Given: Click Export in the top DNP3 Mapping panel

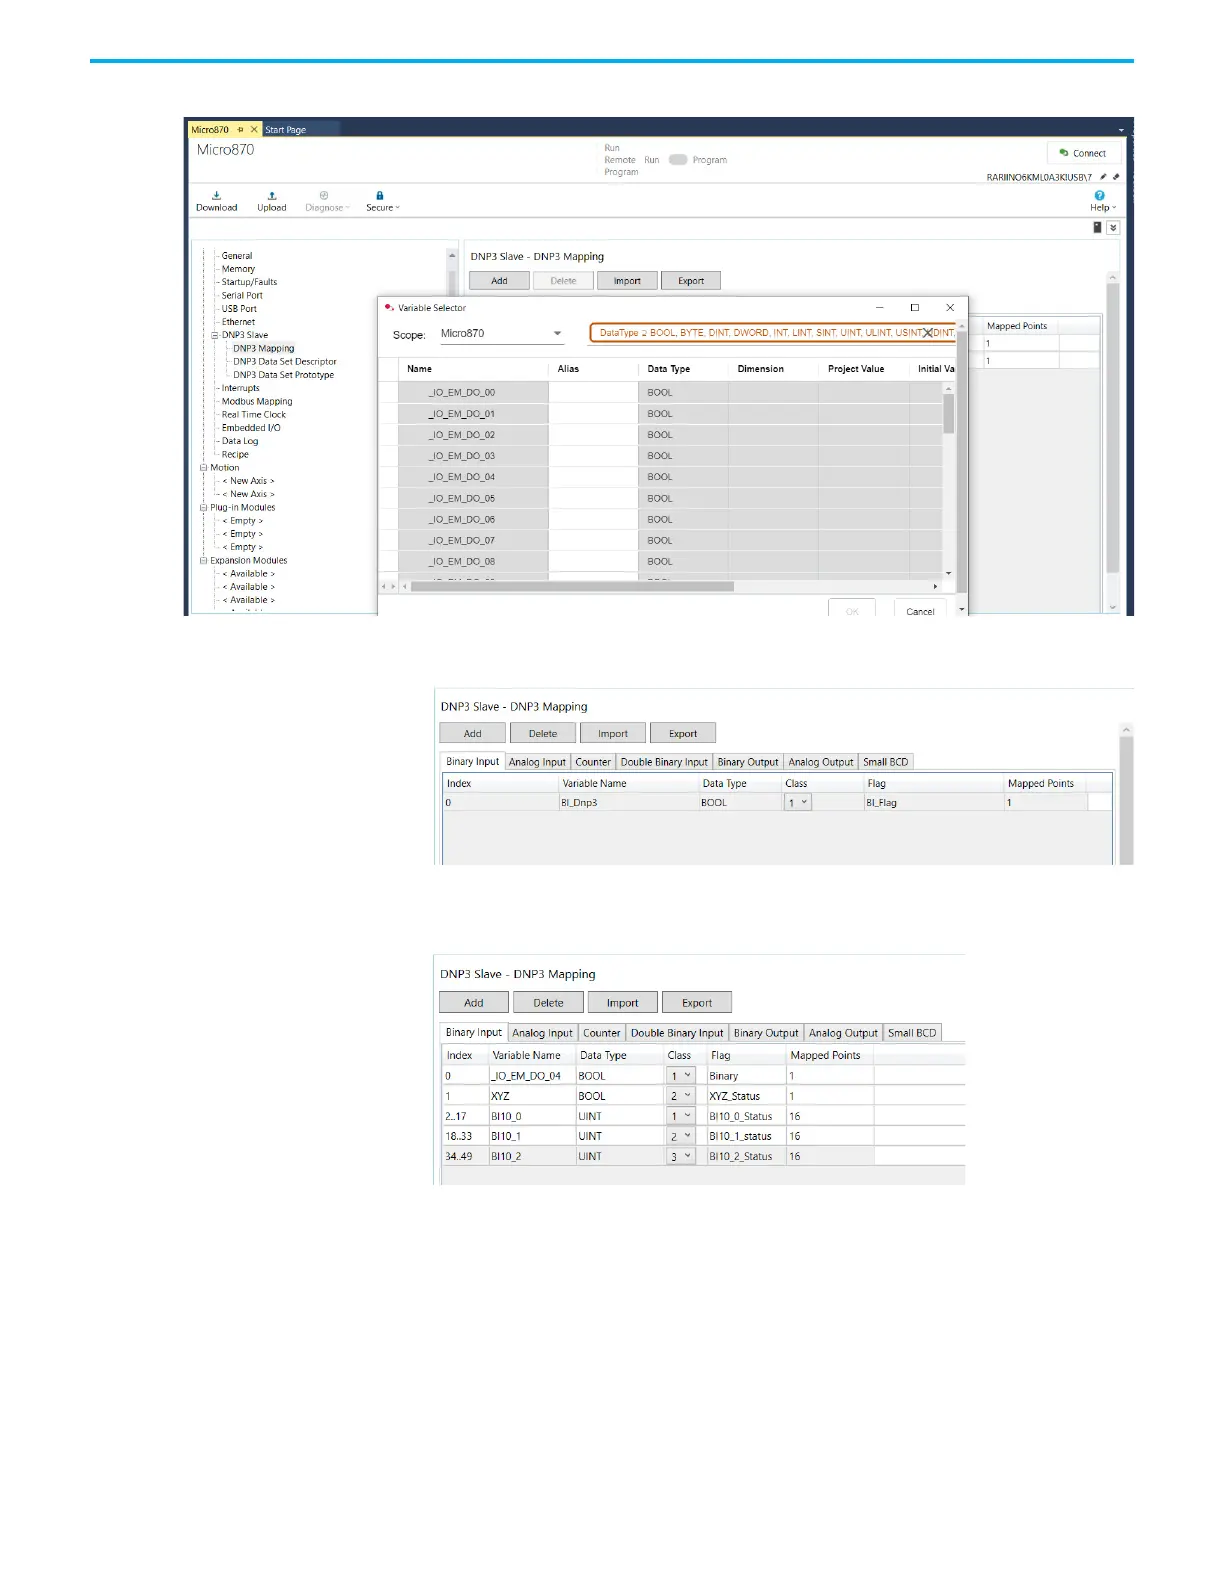Looking at the screenshot, I should tap(691, 281).
